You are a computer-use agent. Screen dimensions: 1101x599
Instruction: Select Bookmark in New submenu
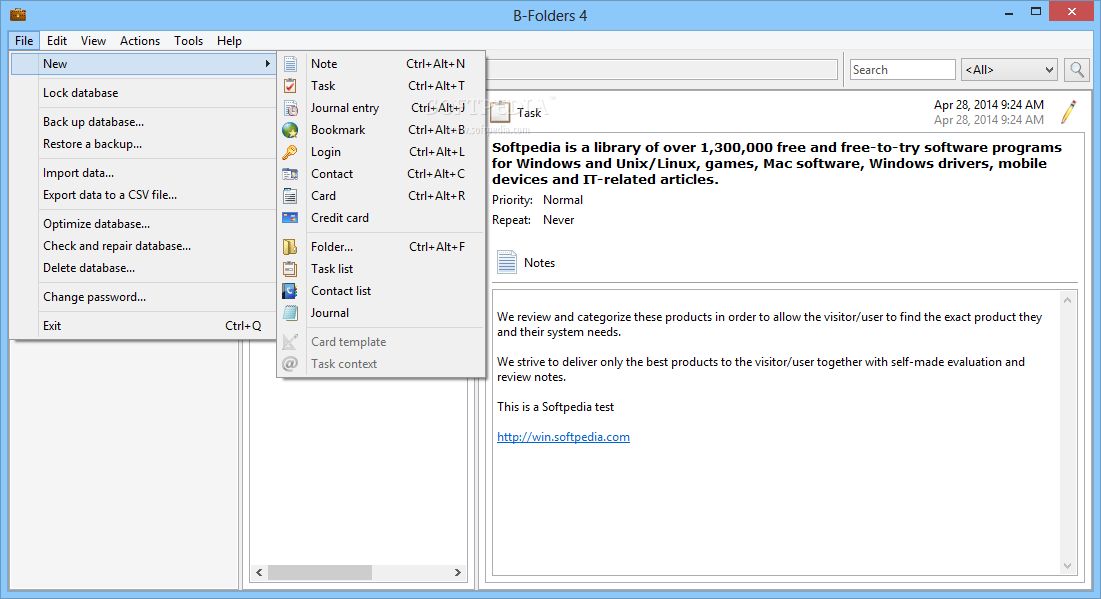click(x=381, y=130)
